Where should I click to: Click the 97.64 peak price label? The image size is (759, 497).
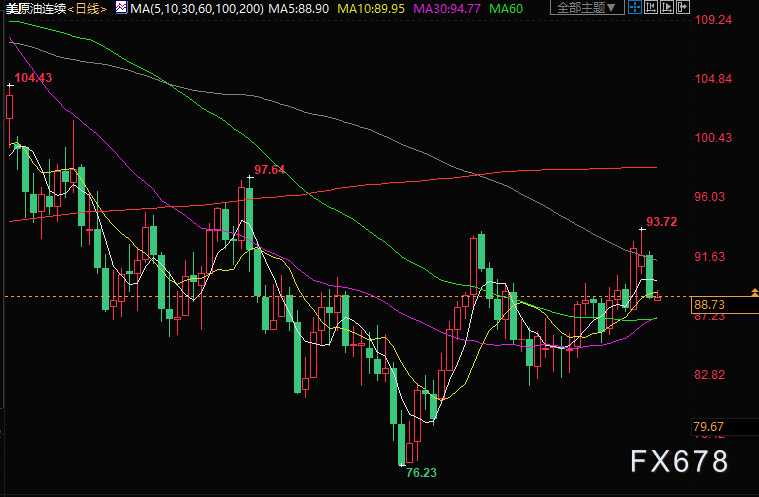pos(270,170)
